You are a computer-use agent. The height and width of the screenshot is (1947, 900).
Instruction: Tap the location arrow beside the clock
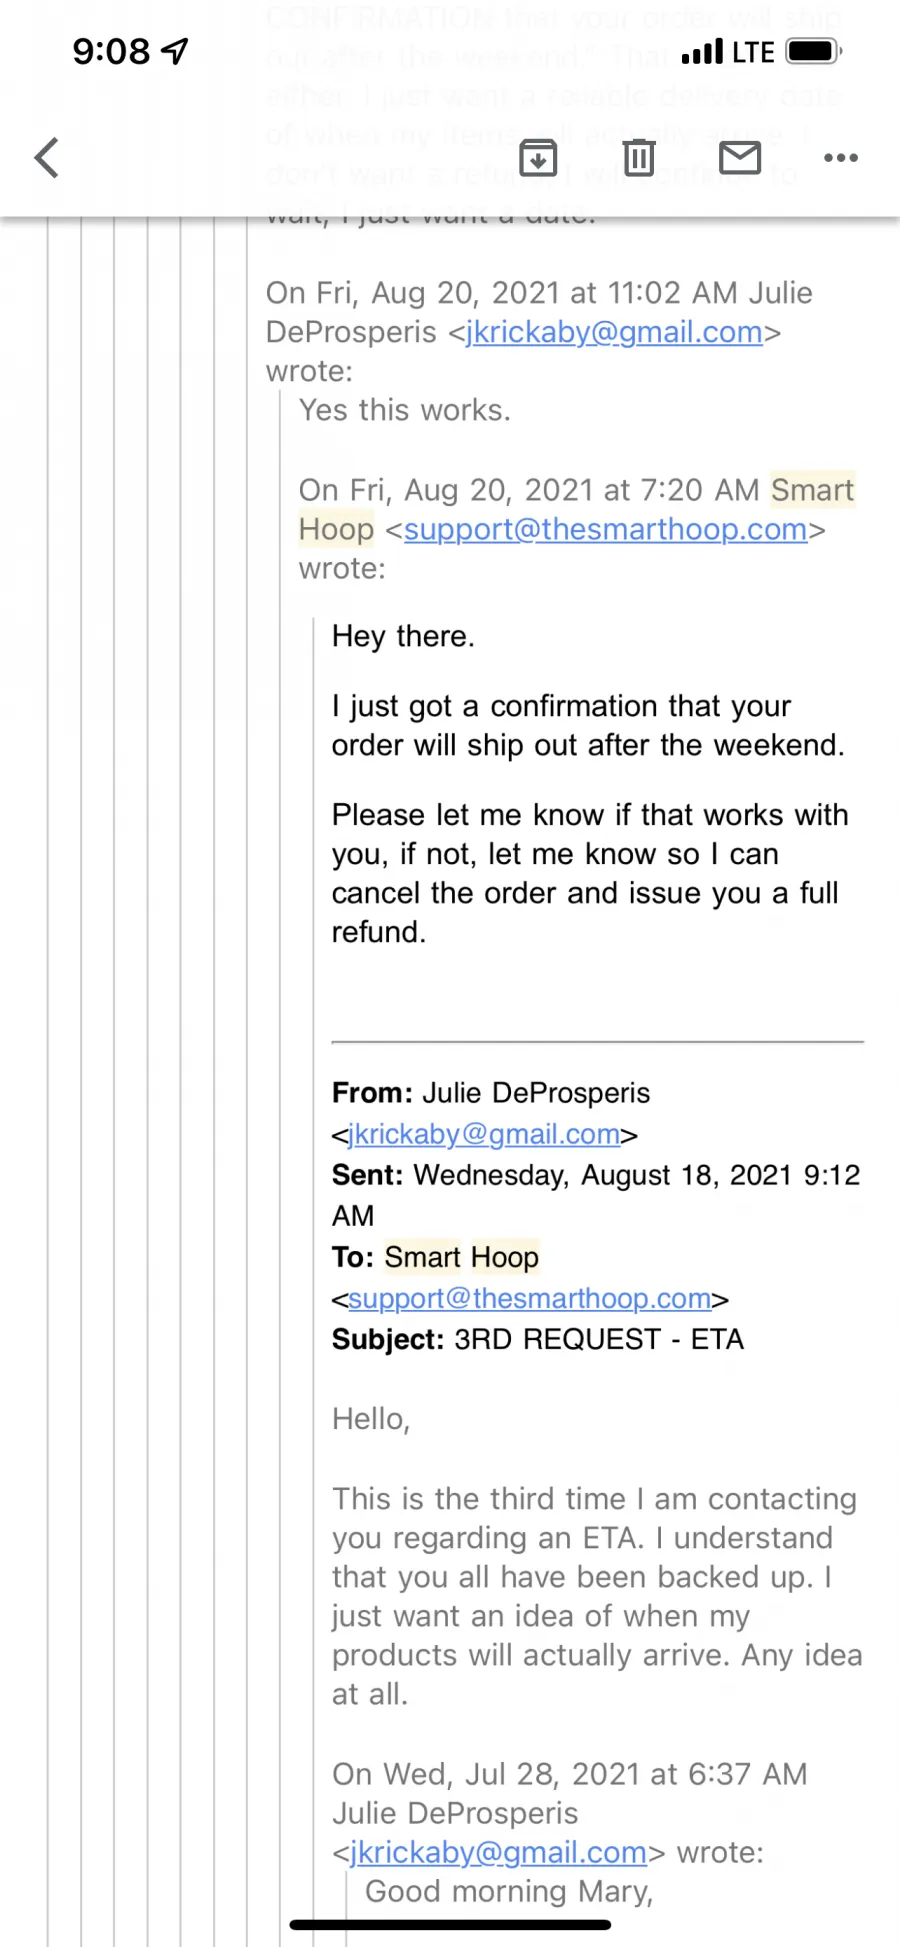175,51
